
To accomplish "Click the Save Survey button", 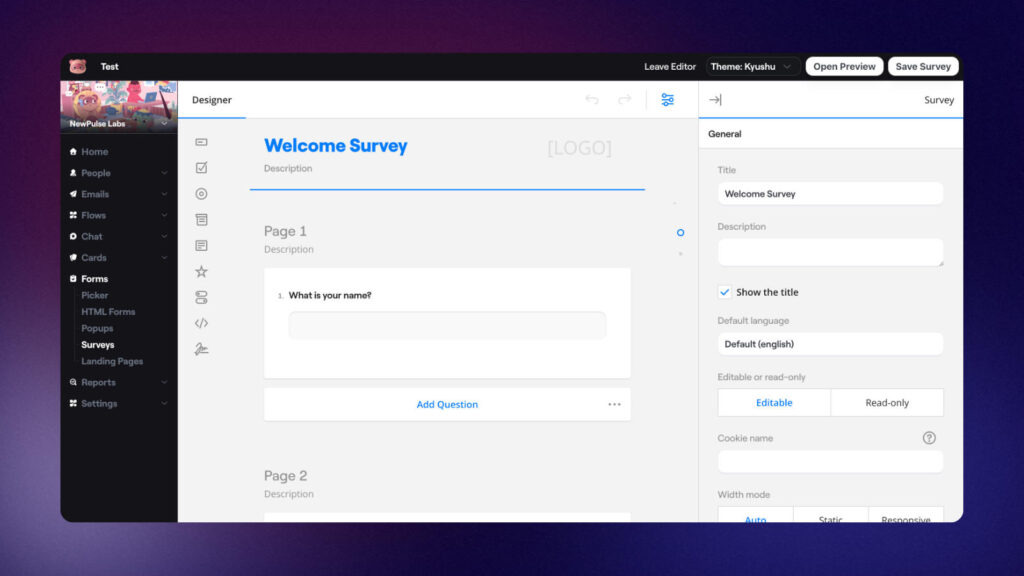I will click(922, 66).
